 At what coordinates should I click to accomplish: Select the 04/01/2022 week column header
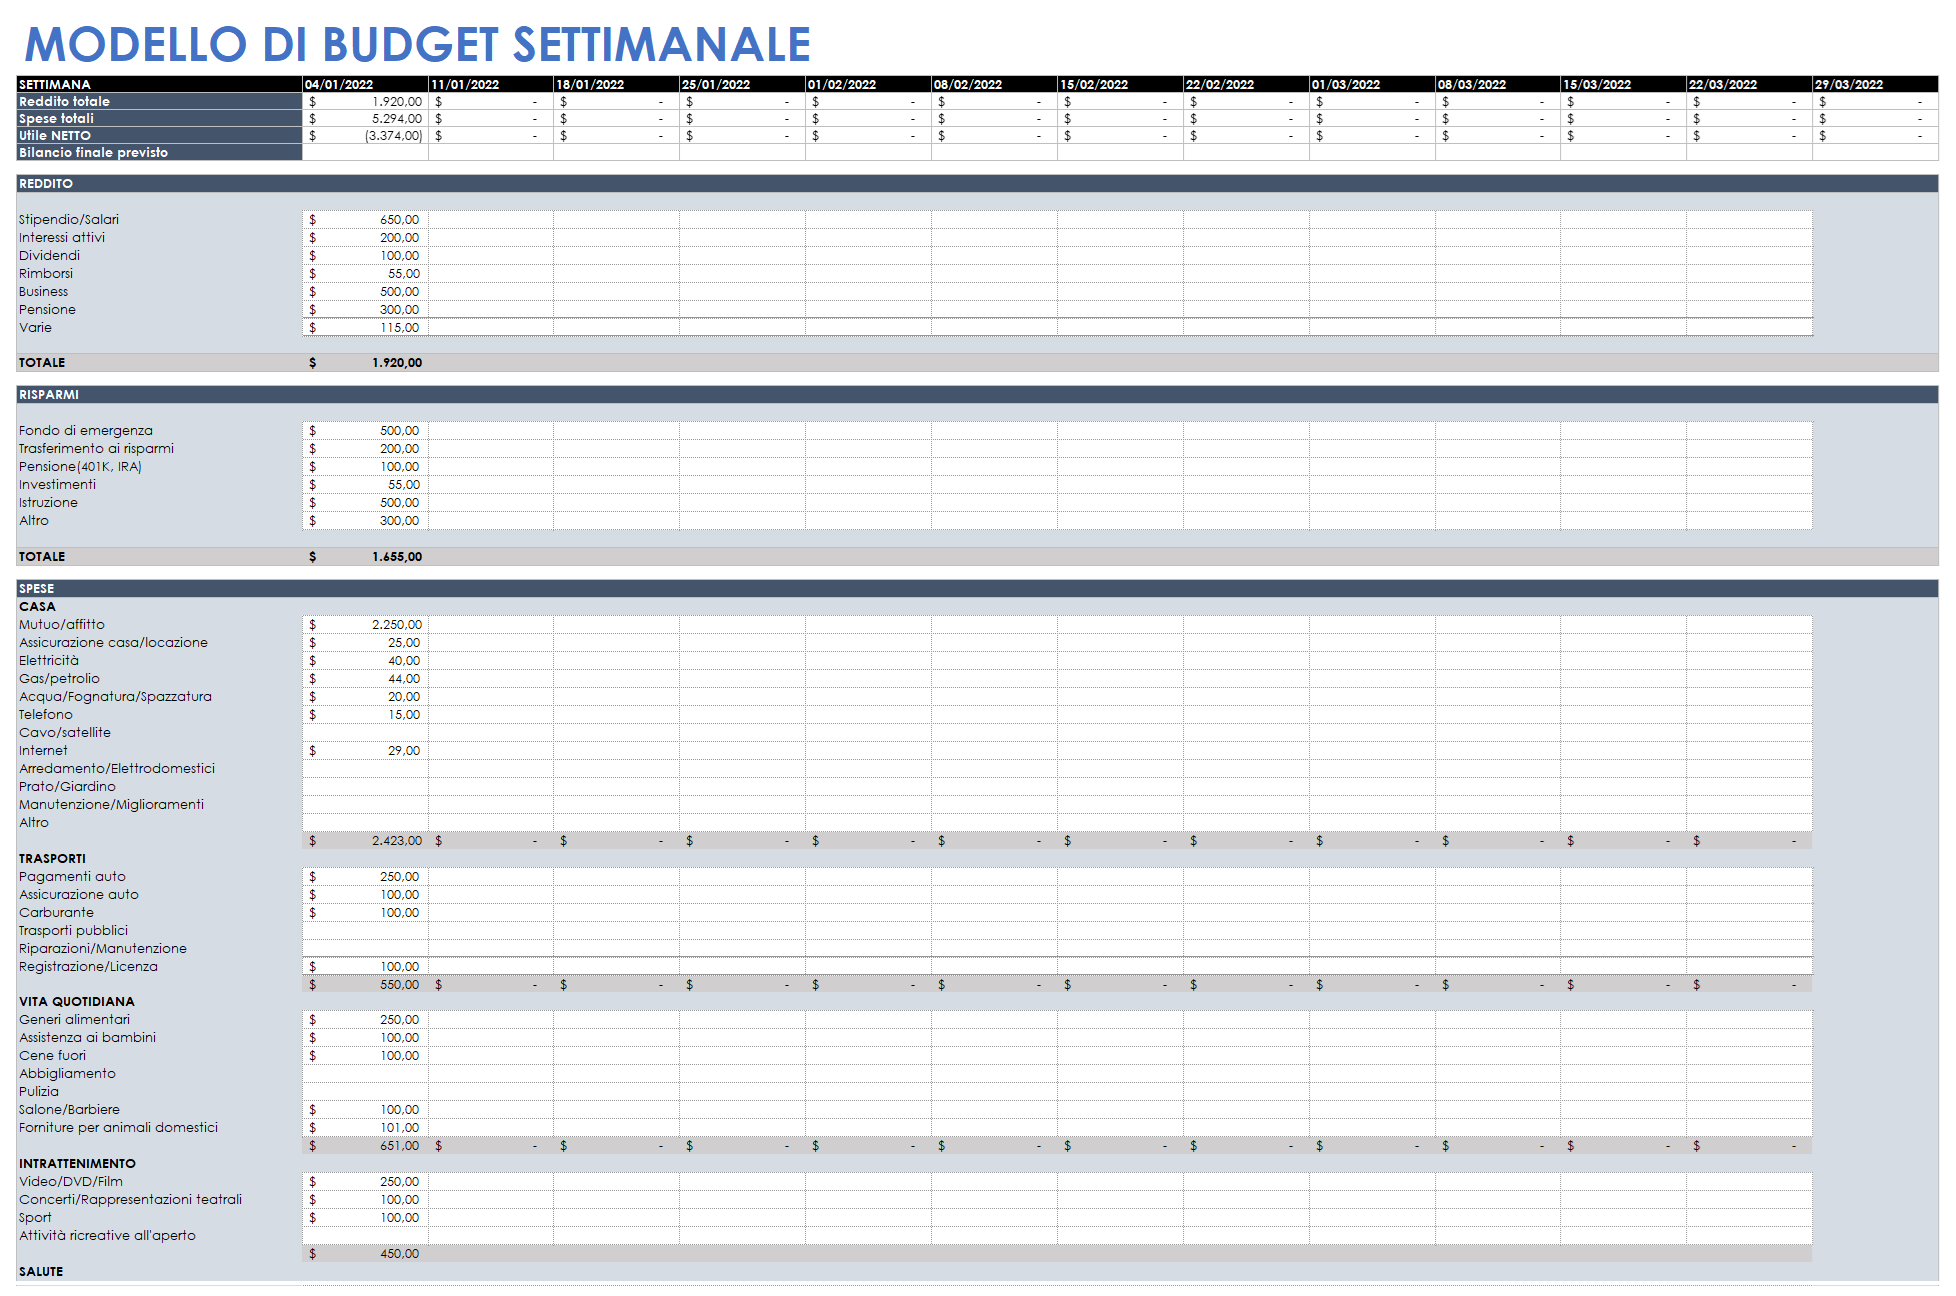click(x=365, y=85)
